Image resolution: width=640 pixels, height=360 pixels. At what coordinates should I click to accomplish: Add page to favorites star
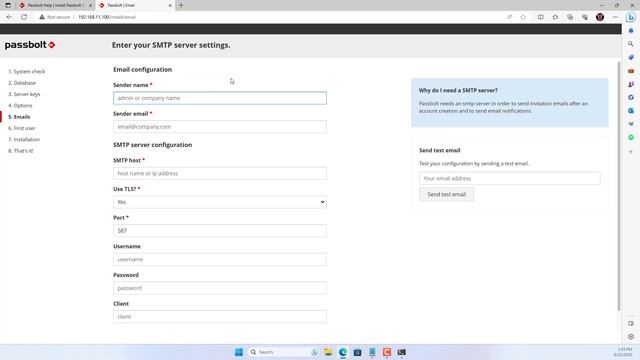click(523, 17)
